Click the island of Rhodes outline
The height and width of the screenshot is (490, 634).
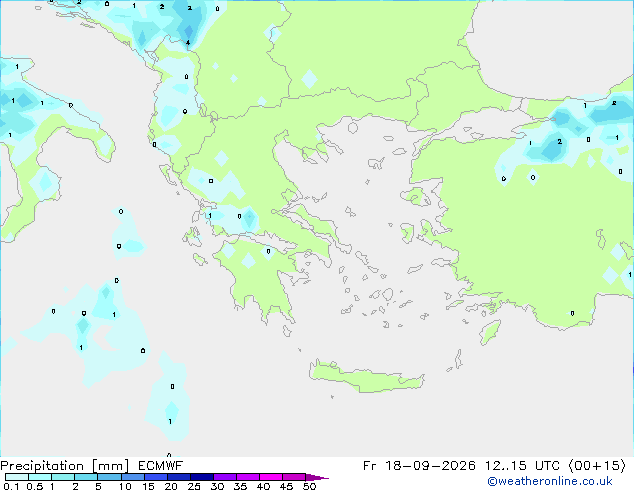point(490,332)
